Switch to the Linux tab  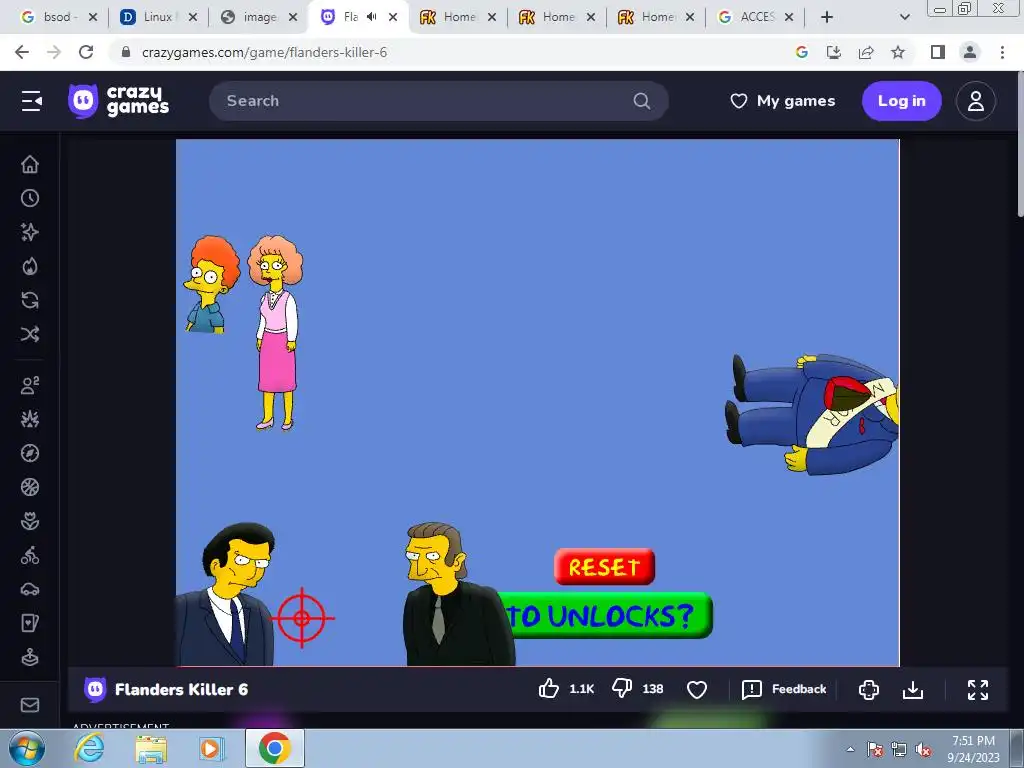coord(157,17)
